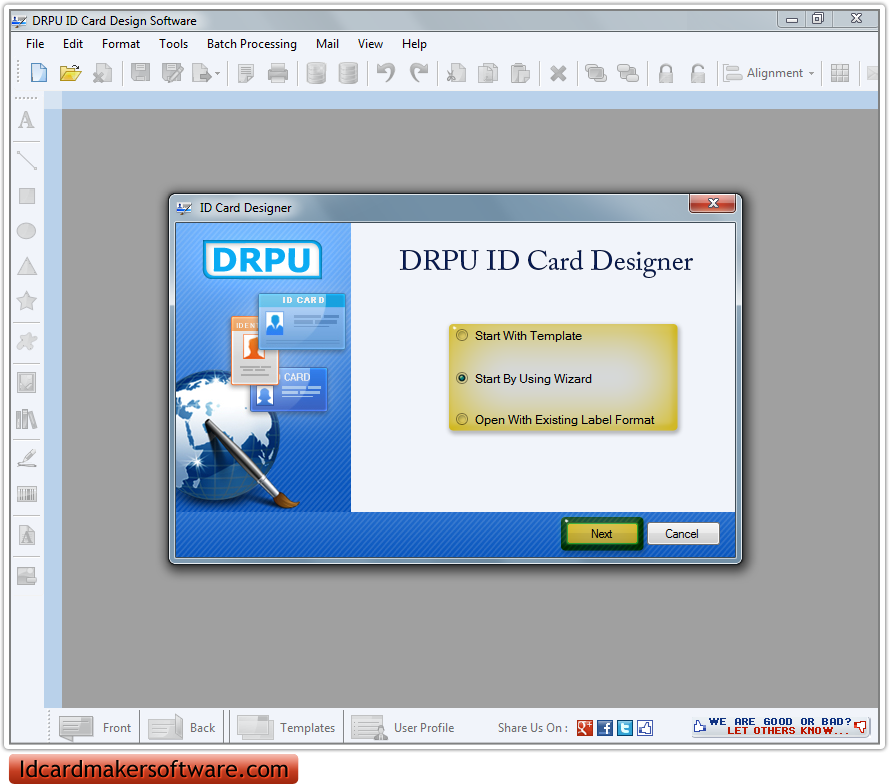This screenshot has height=784, width=889.
Task: Select the Image library books tool
Action: tap(27, 419)
